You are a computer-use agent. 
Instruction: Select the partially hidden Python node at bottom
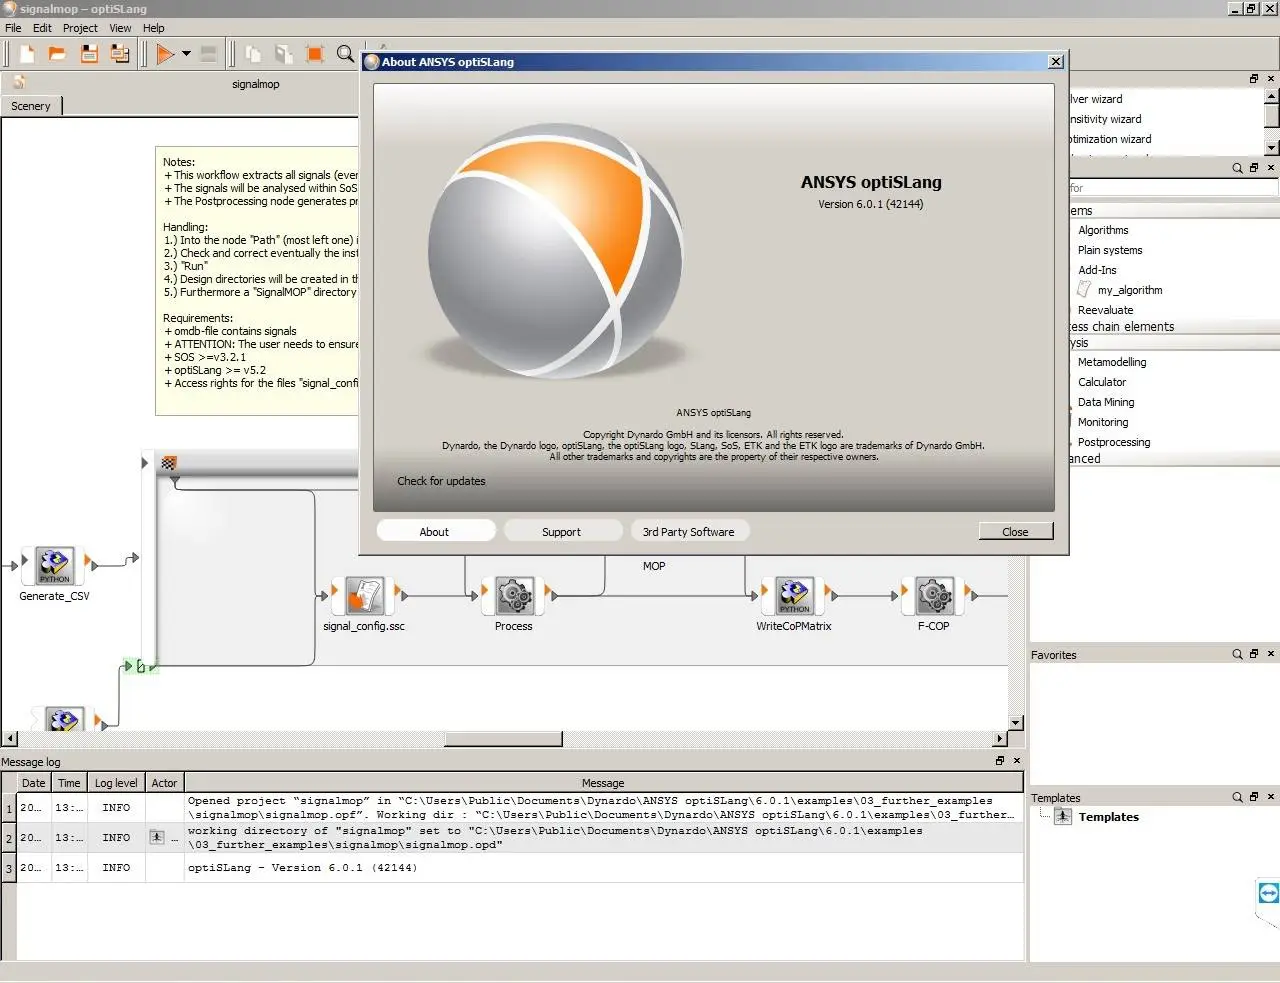(64, 719)
